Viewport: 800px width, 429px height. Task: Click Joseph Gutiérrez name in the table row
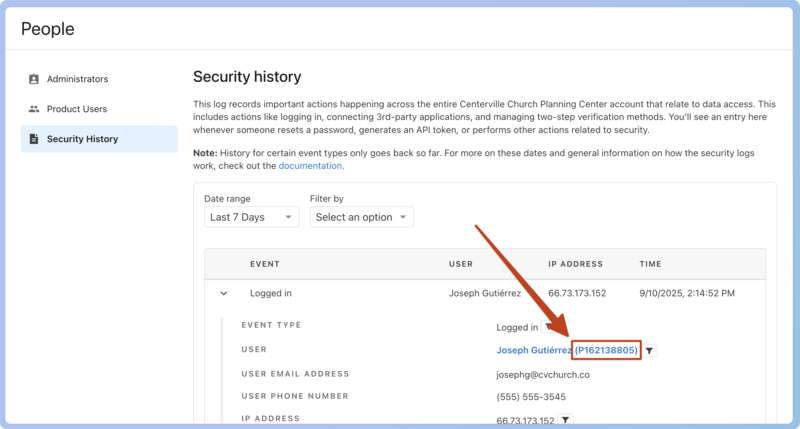point(485,293)
